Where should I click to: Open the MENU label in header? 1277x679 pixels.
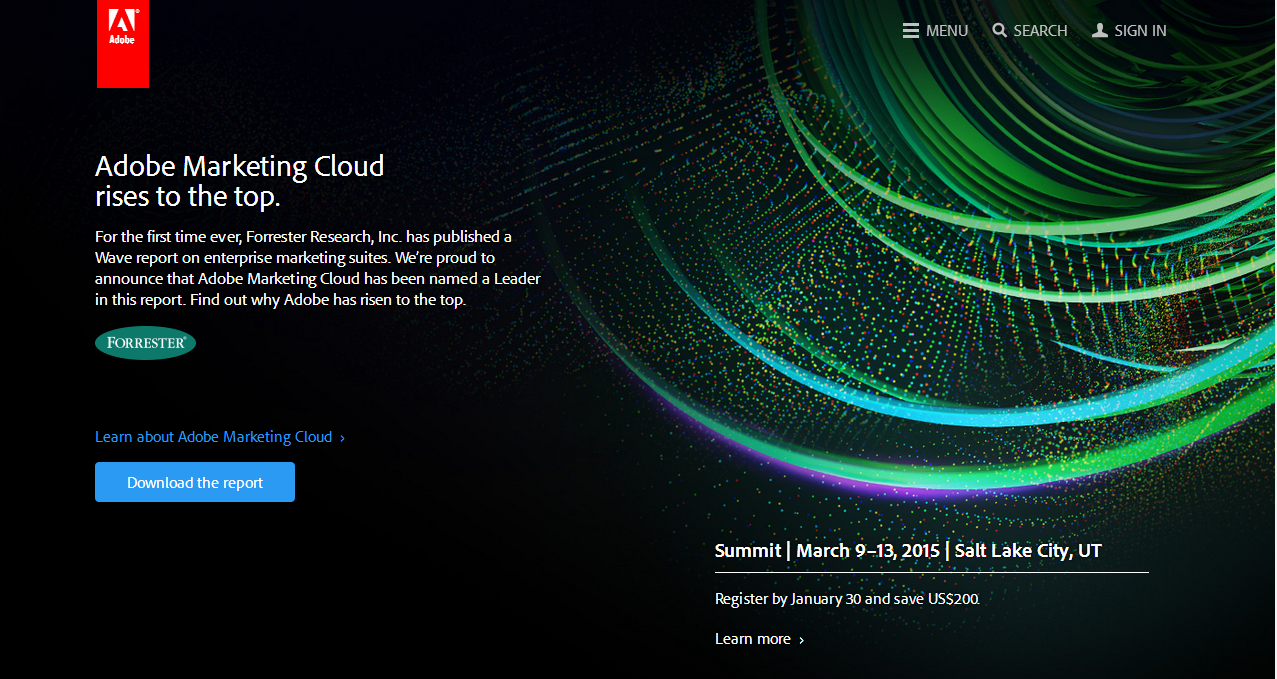(947, 31)
